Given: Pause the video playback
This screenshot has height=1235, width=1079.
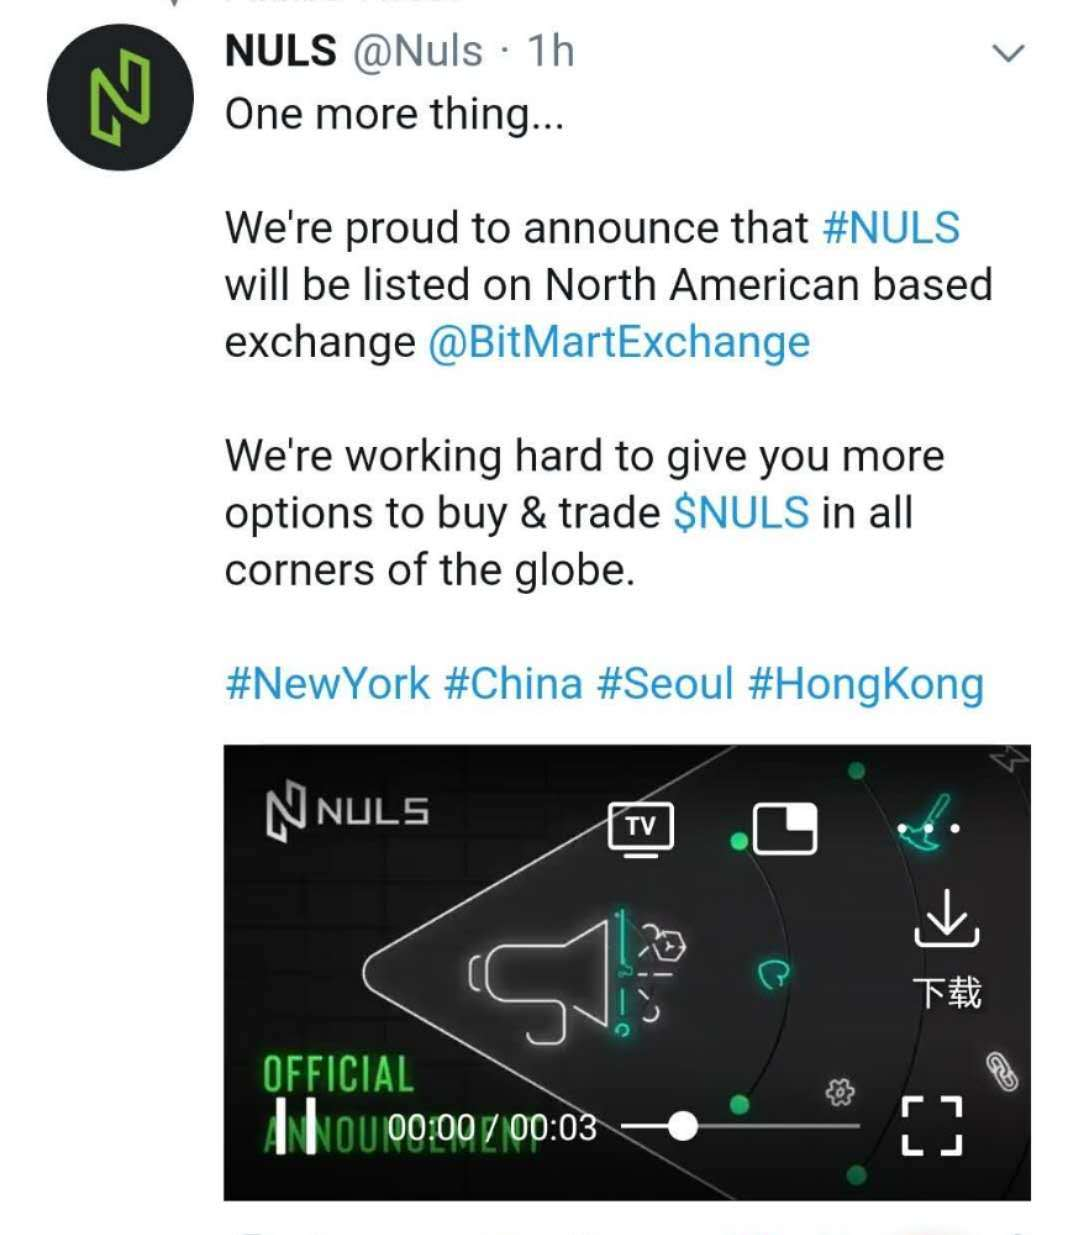Looking at the screenshot, I should (295, 1126).
